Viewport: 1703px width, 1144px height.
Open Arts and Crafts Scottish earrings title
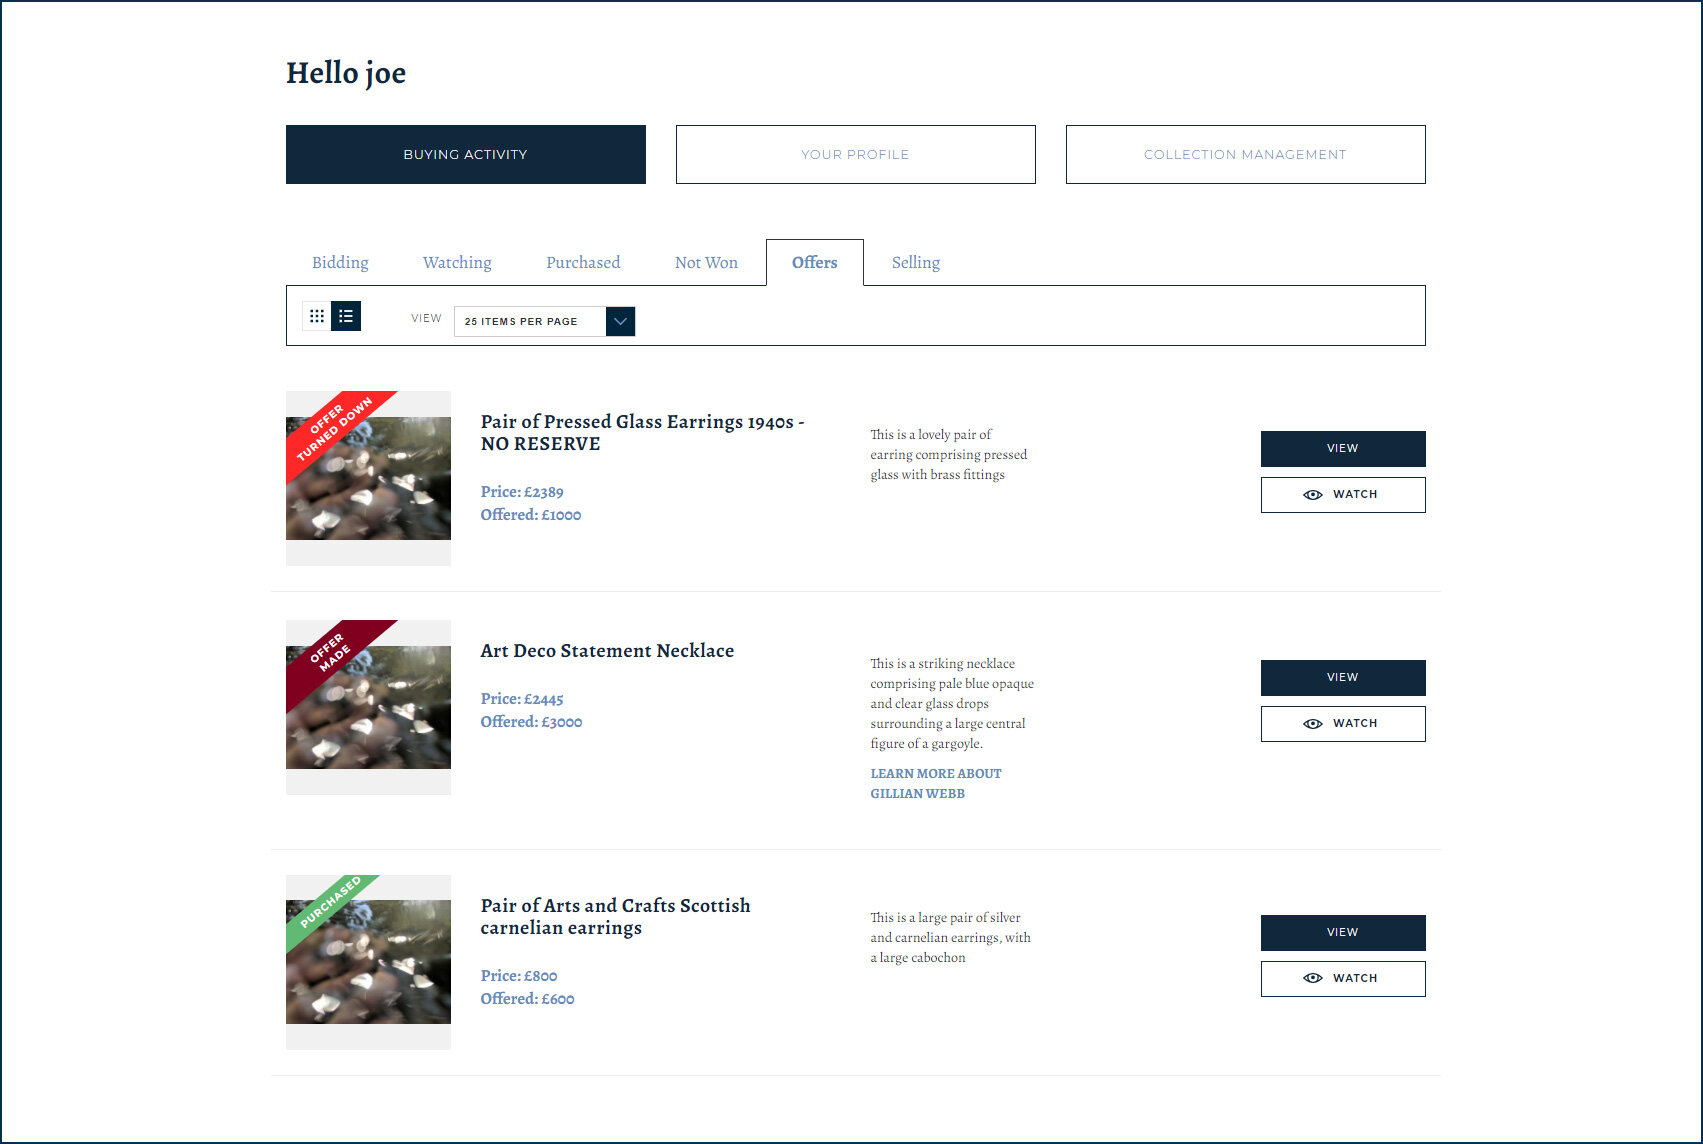[x=615, y=917]
